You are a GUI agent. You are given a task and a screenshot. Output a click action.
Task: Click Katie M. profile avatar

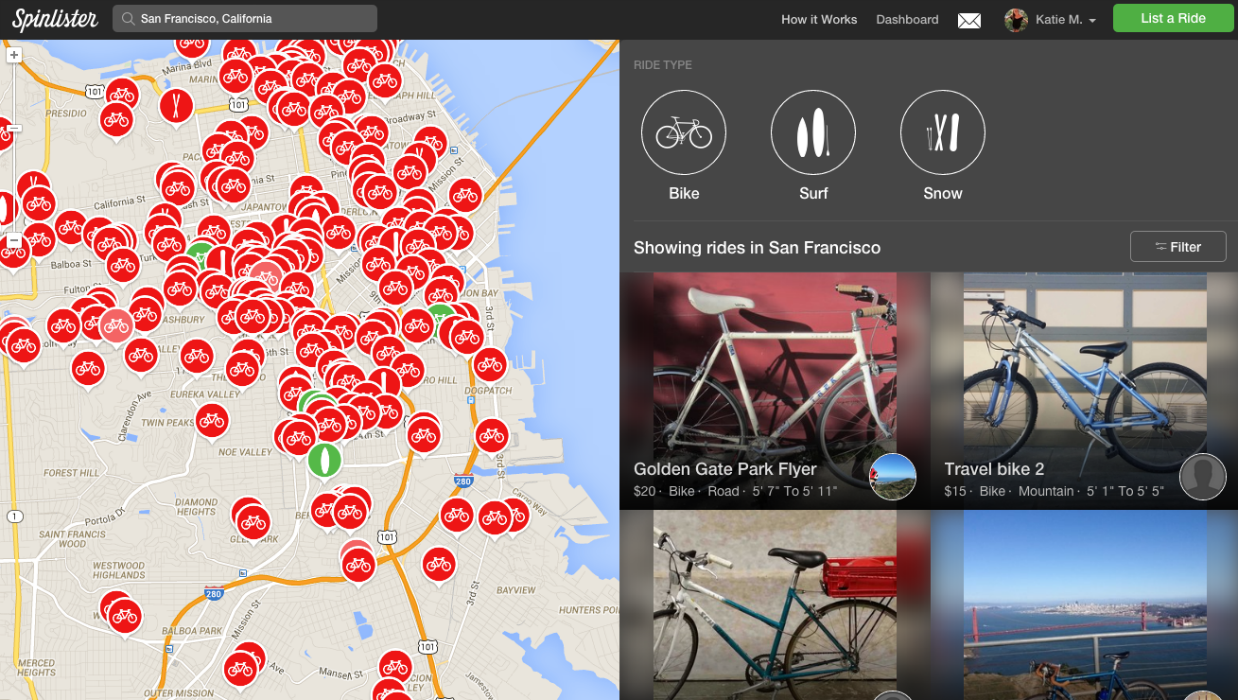tap(1016, 20)
